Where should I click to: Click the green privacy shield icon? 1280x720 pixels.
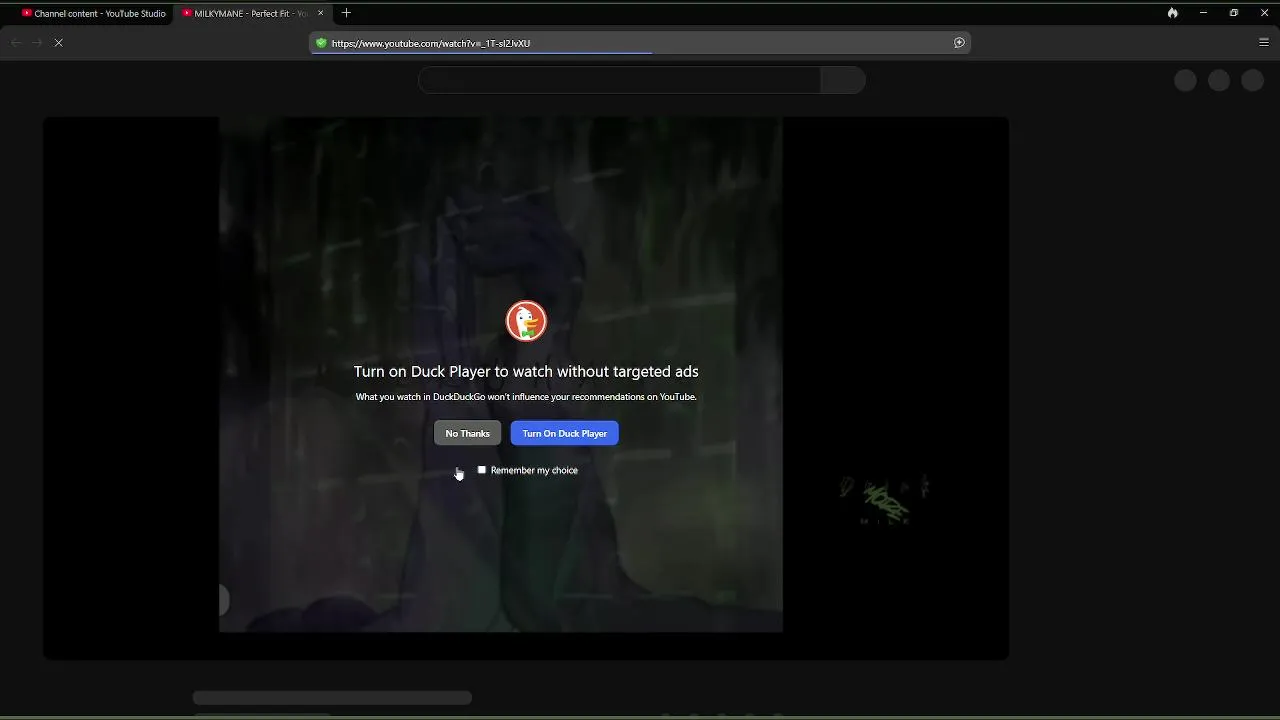321,43
